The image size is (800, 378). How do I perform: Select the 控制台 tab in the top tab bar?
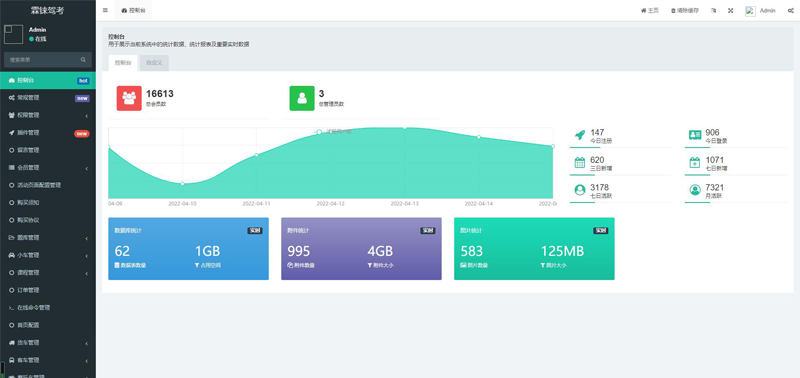tap(133, 10)
